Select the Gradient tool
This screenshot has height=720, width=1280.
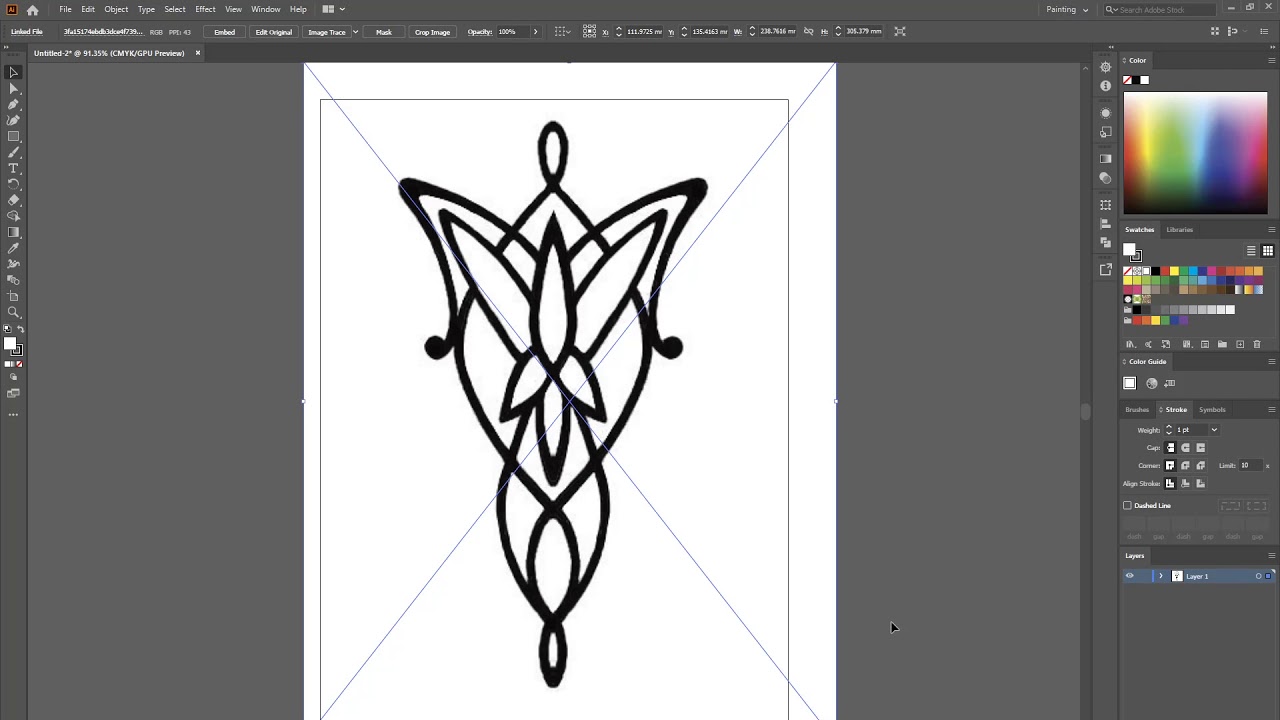14,233
